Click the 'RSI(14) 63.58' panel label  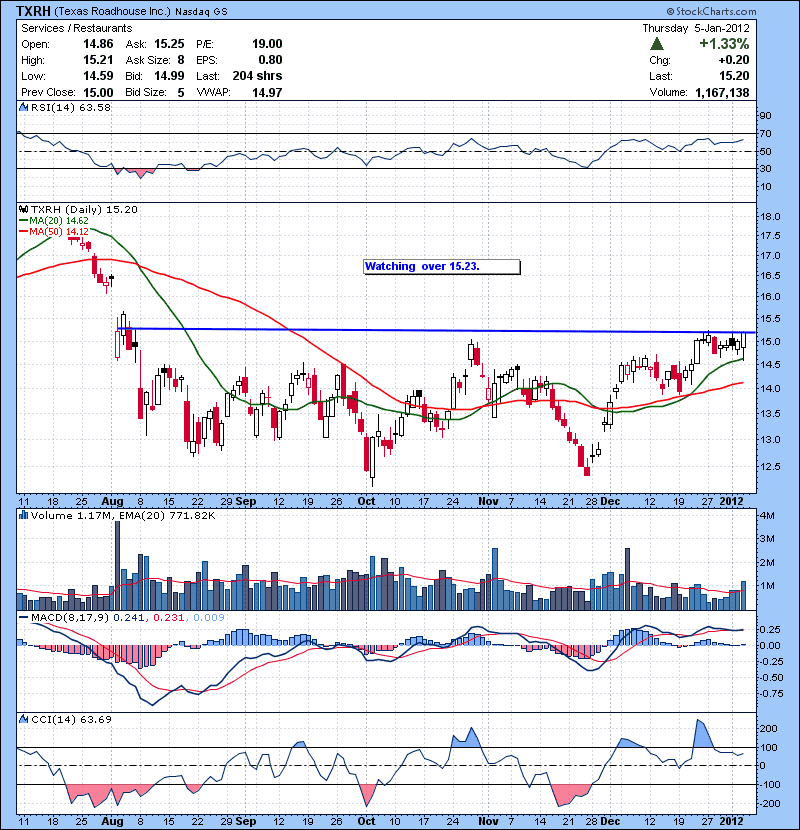click(71, 107)
